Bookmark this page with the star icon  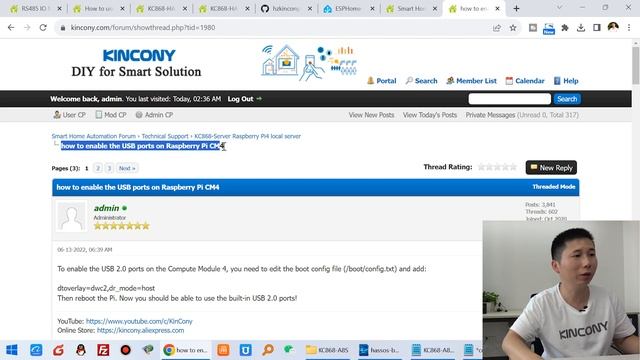(513, 27)
